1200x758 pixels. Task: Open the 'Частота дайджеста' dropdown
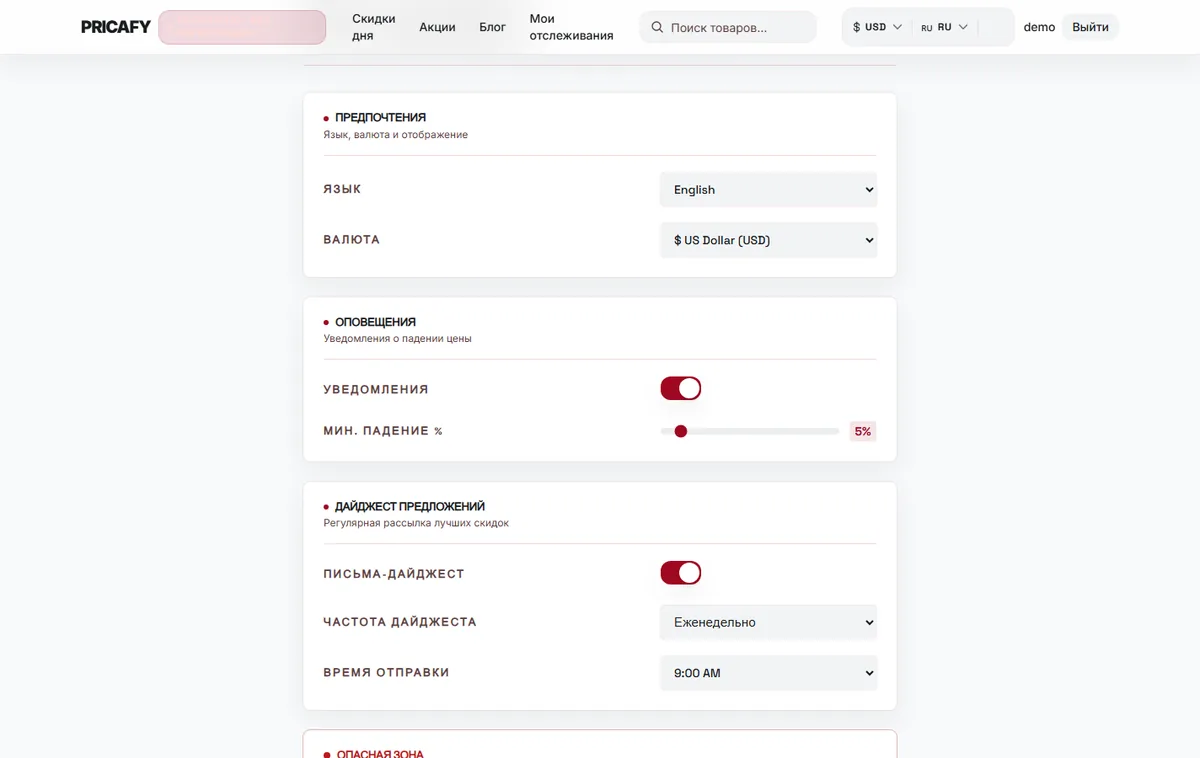pos(768,622)
